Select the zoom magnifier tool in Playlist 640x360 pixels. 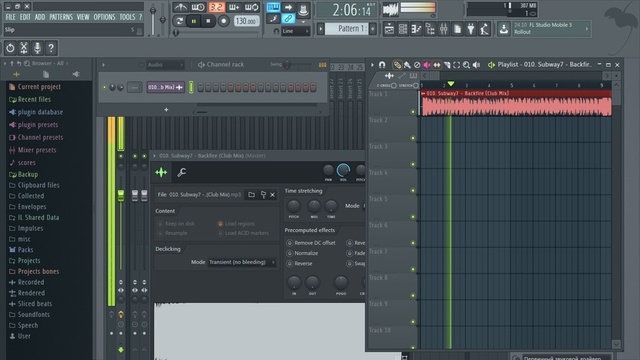466,64
